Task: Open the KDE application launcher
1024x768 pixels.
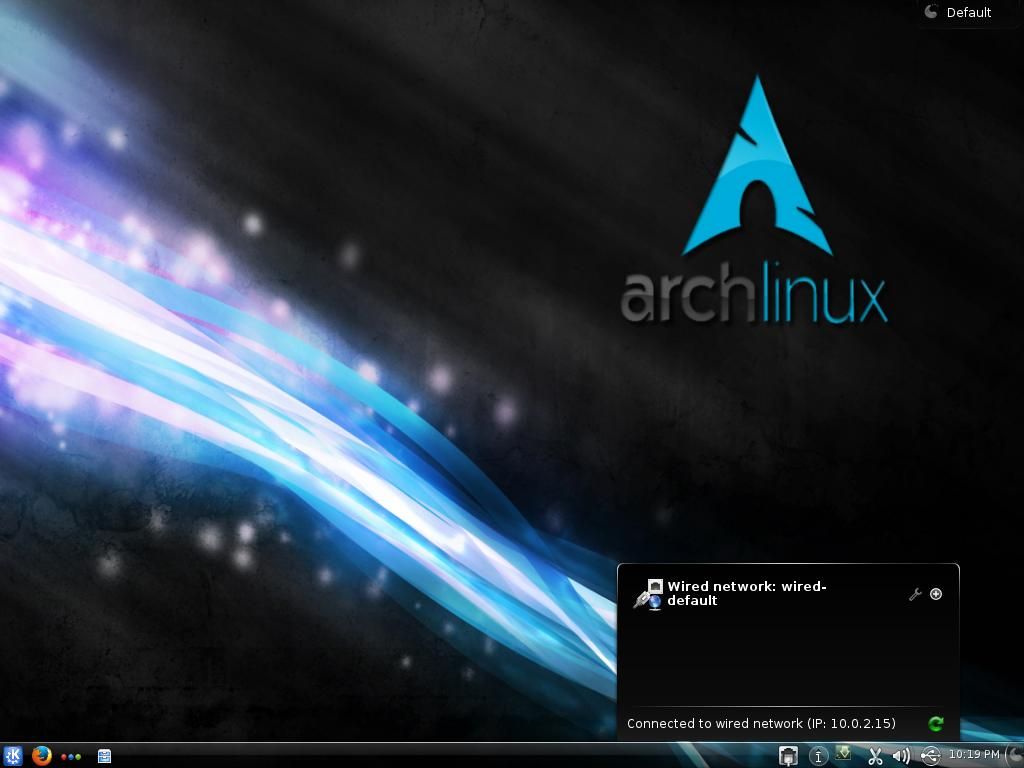Action: (x=13, y=756)
